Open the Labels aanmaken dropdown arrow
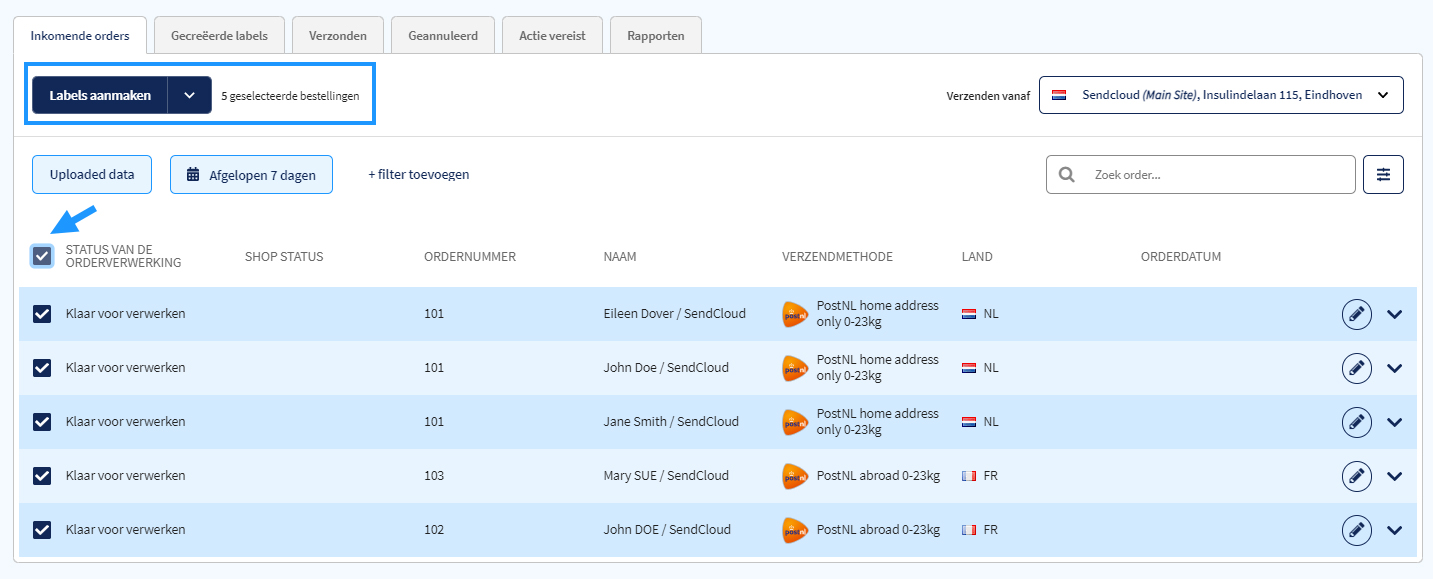The image size is (1433, 579). (189, 95)
